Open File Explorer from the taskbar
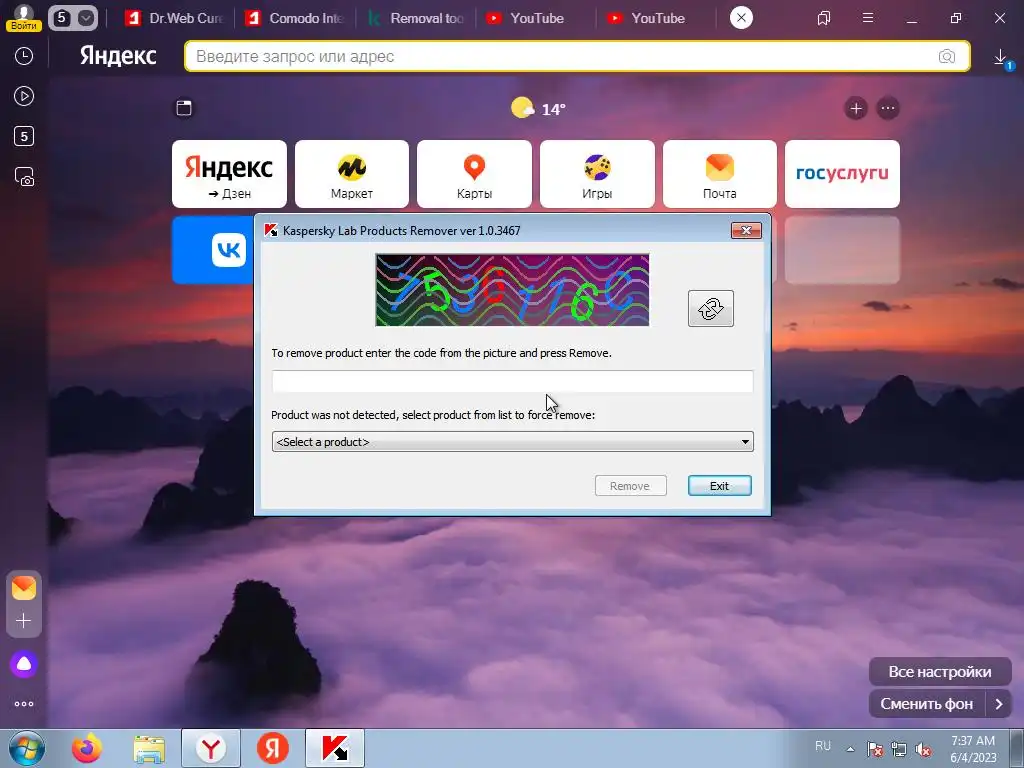The image size is (1024, 768). click(149, 748)
